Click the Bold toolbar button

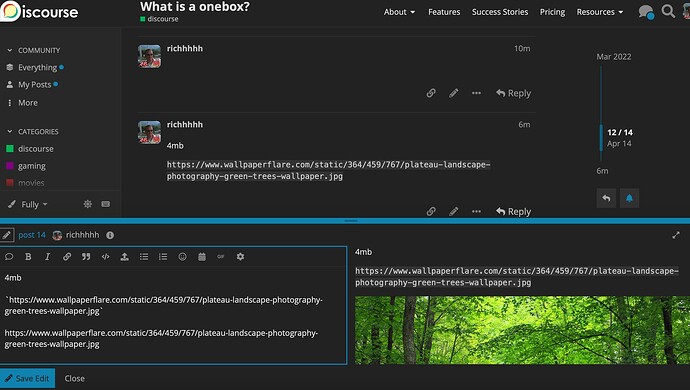28,257
